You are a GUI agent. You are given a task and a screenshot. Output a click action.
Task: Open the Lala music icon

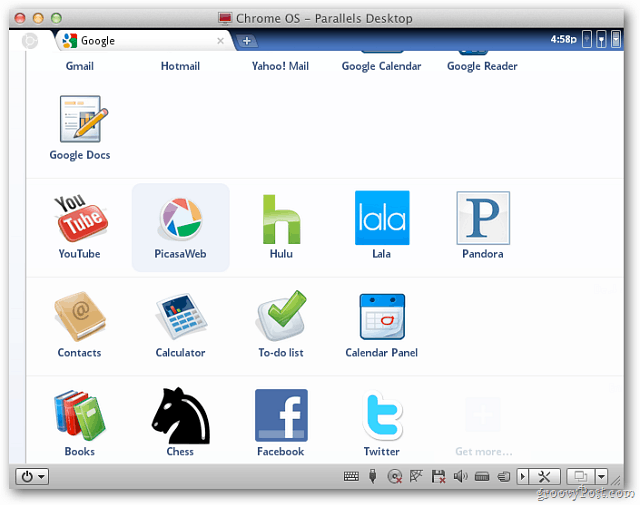click(x=382, y=218)
